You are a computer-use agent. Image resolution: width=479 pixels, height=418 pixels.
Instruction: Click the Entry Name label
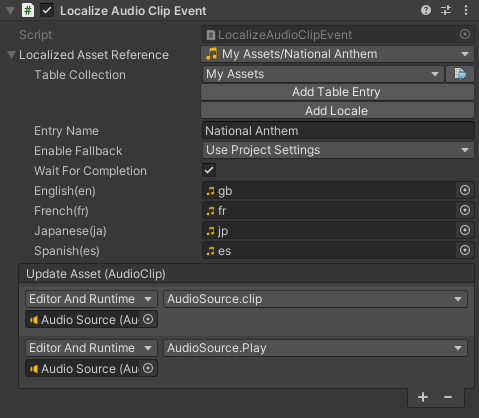tap(66, 131)
